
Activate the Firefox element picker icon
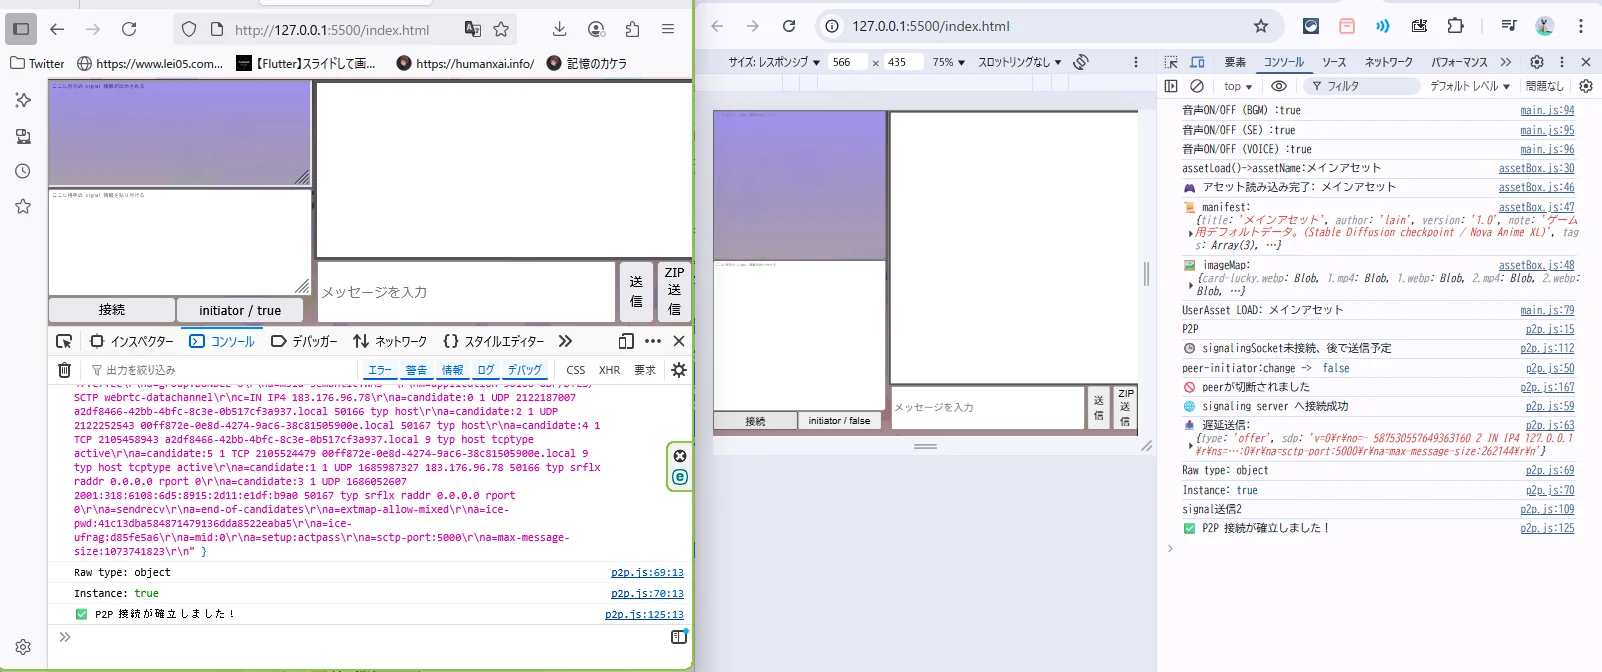point(64,341)
